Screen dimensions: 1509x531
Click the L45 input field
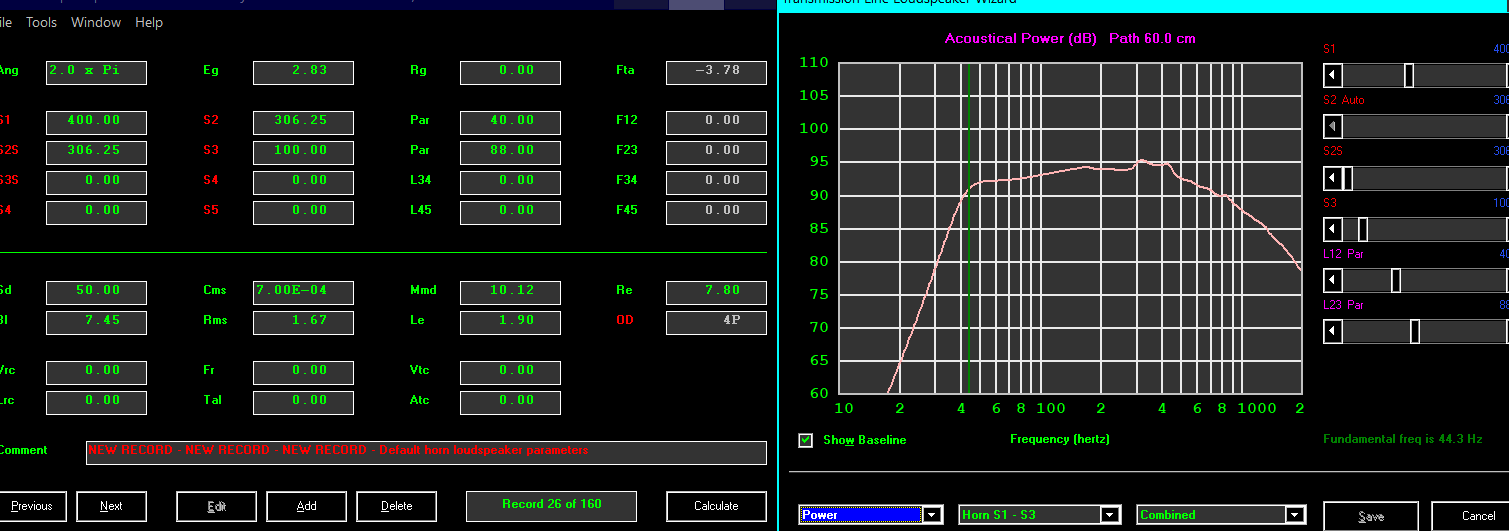click(x=510, y=212)
